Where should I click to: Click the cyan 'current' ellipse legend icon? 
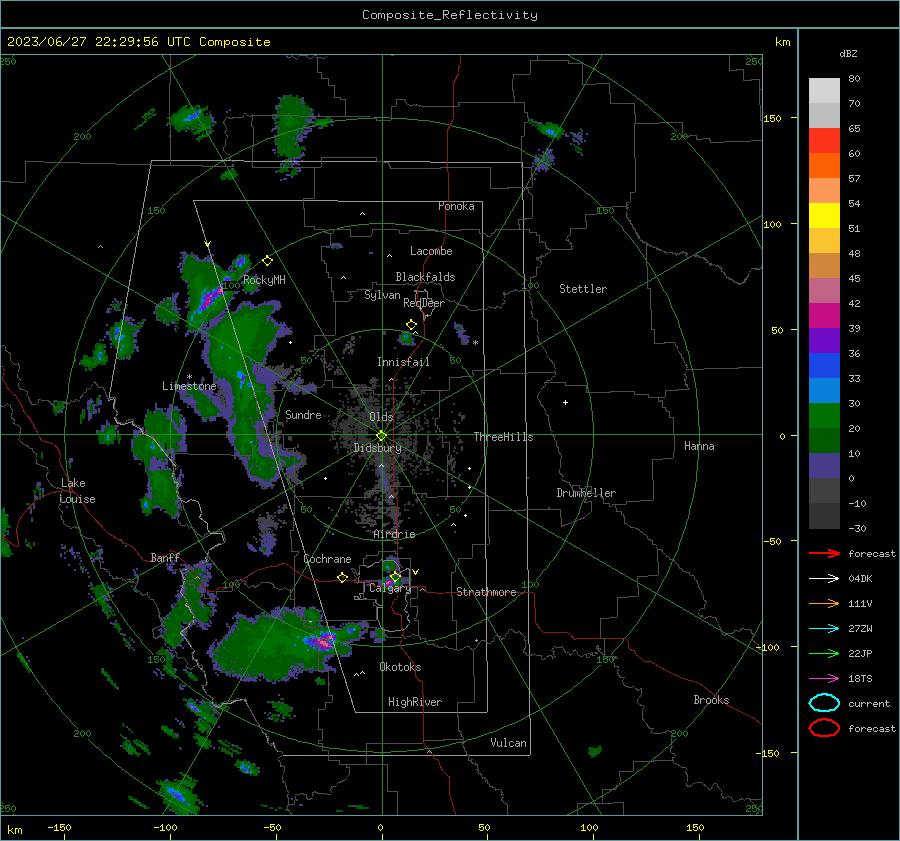point(824,703)
